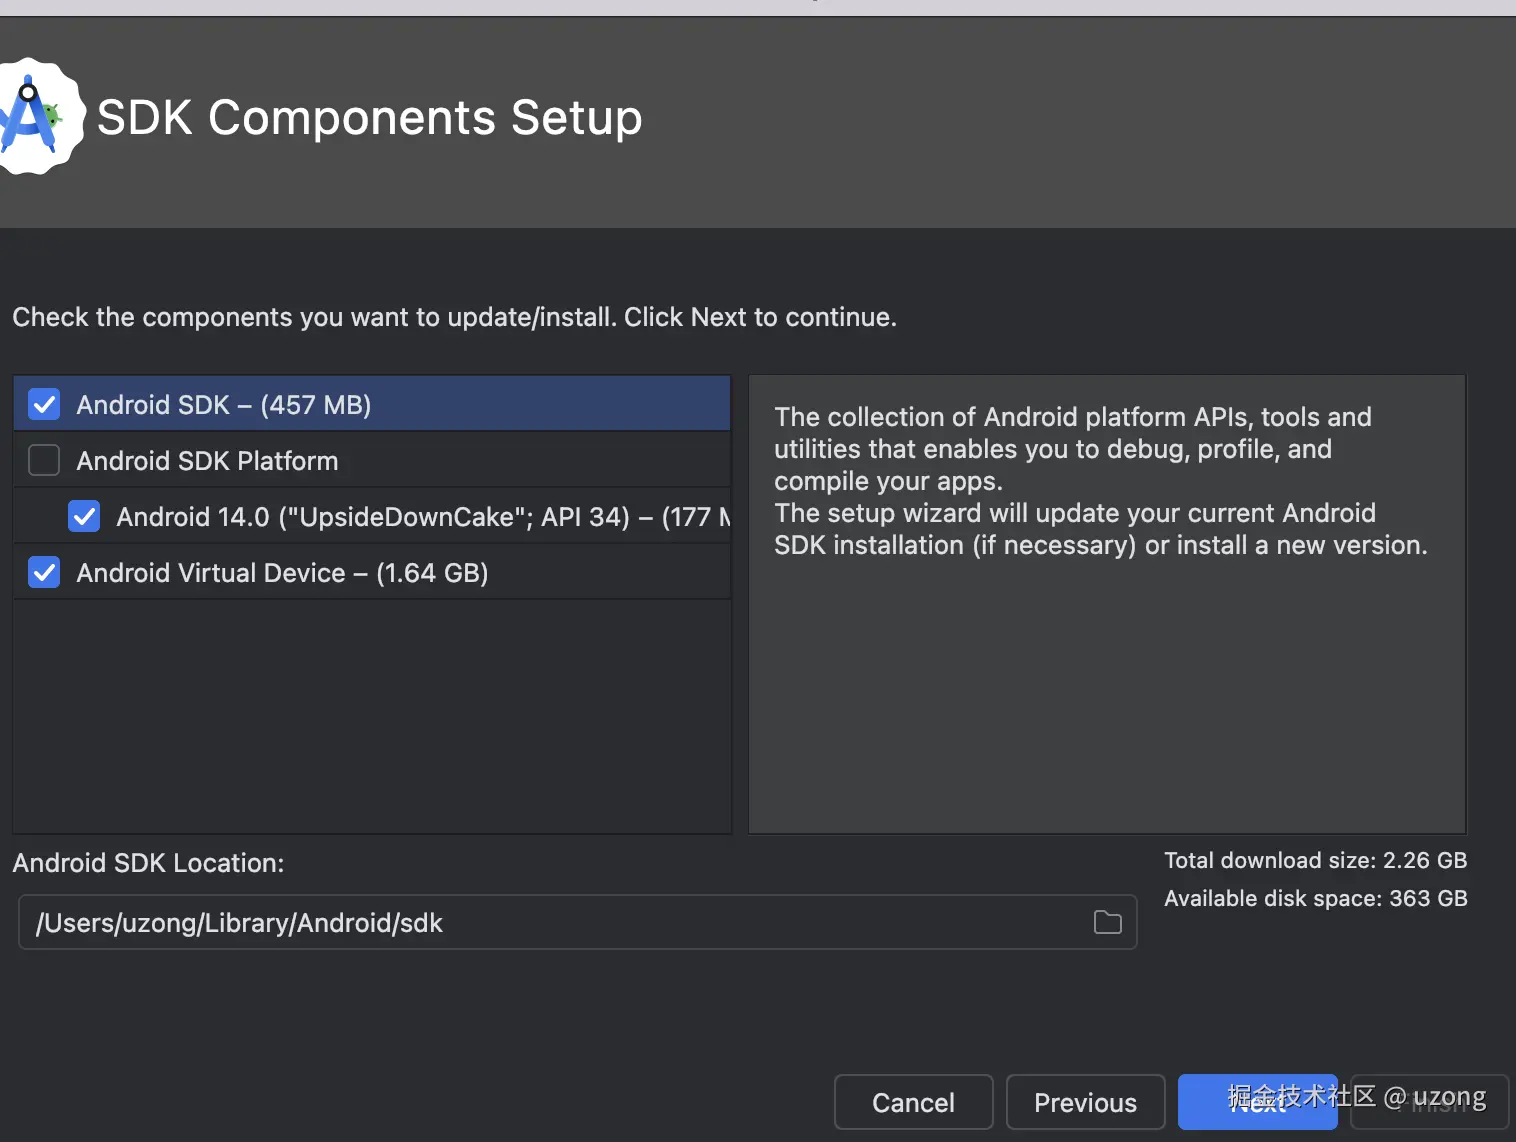Open the SDK location folder browser icon
The image size is (1516, 1142).
pos(1107,922)
